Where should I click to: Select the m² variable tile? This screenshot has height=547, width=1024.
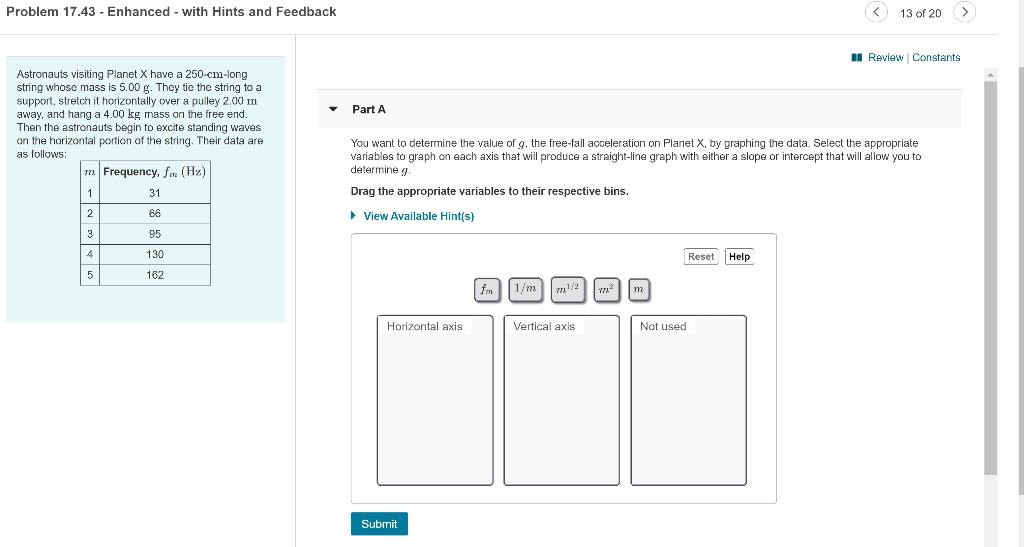pos(606,289)
